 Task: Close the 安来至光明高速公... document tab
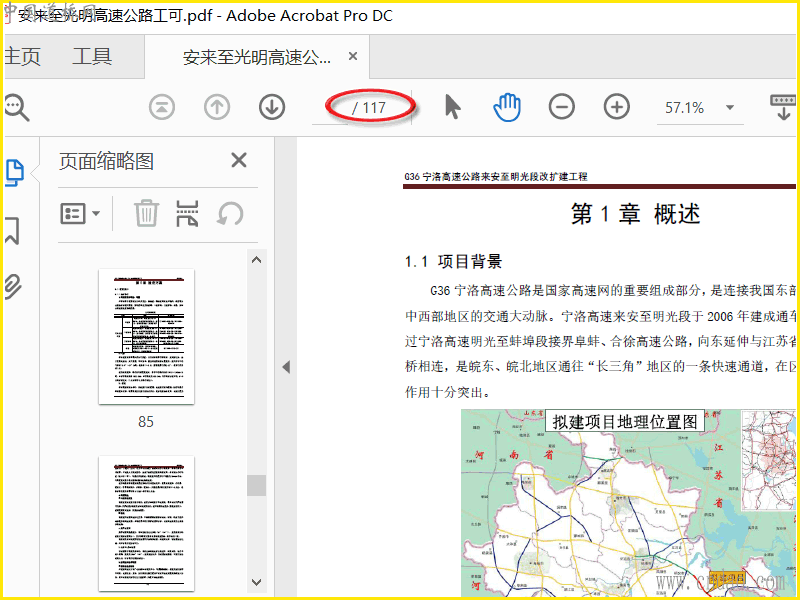point(353,56)
